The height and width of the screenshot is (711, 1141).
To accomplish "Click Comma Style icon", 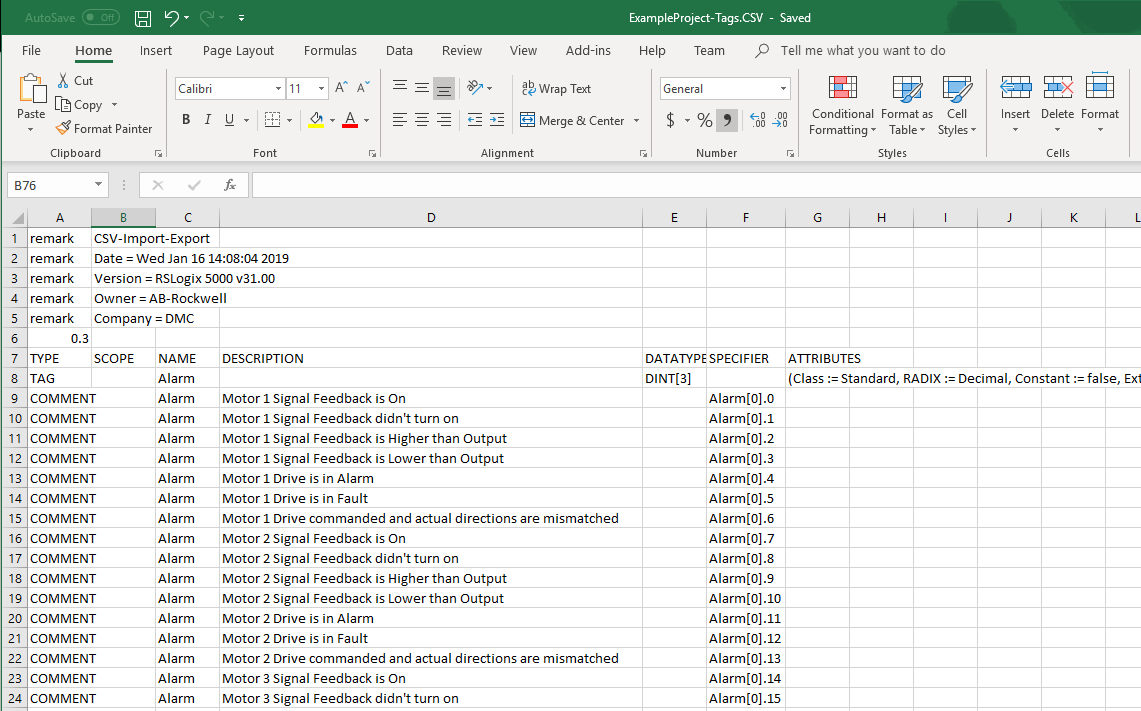I will 727,119.
